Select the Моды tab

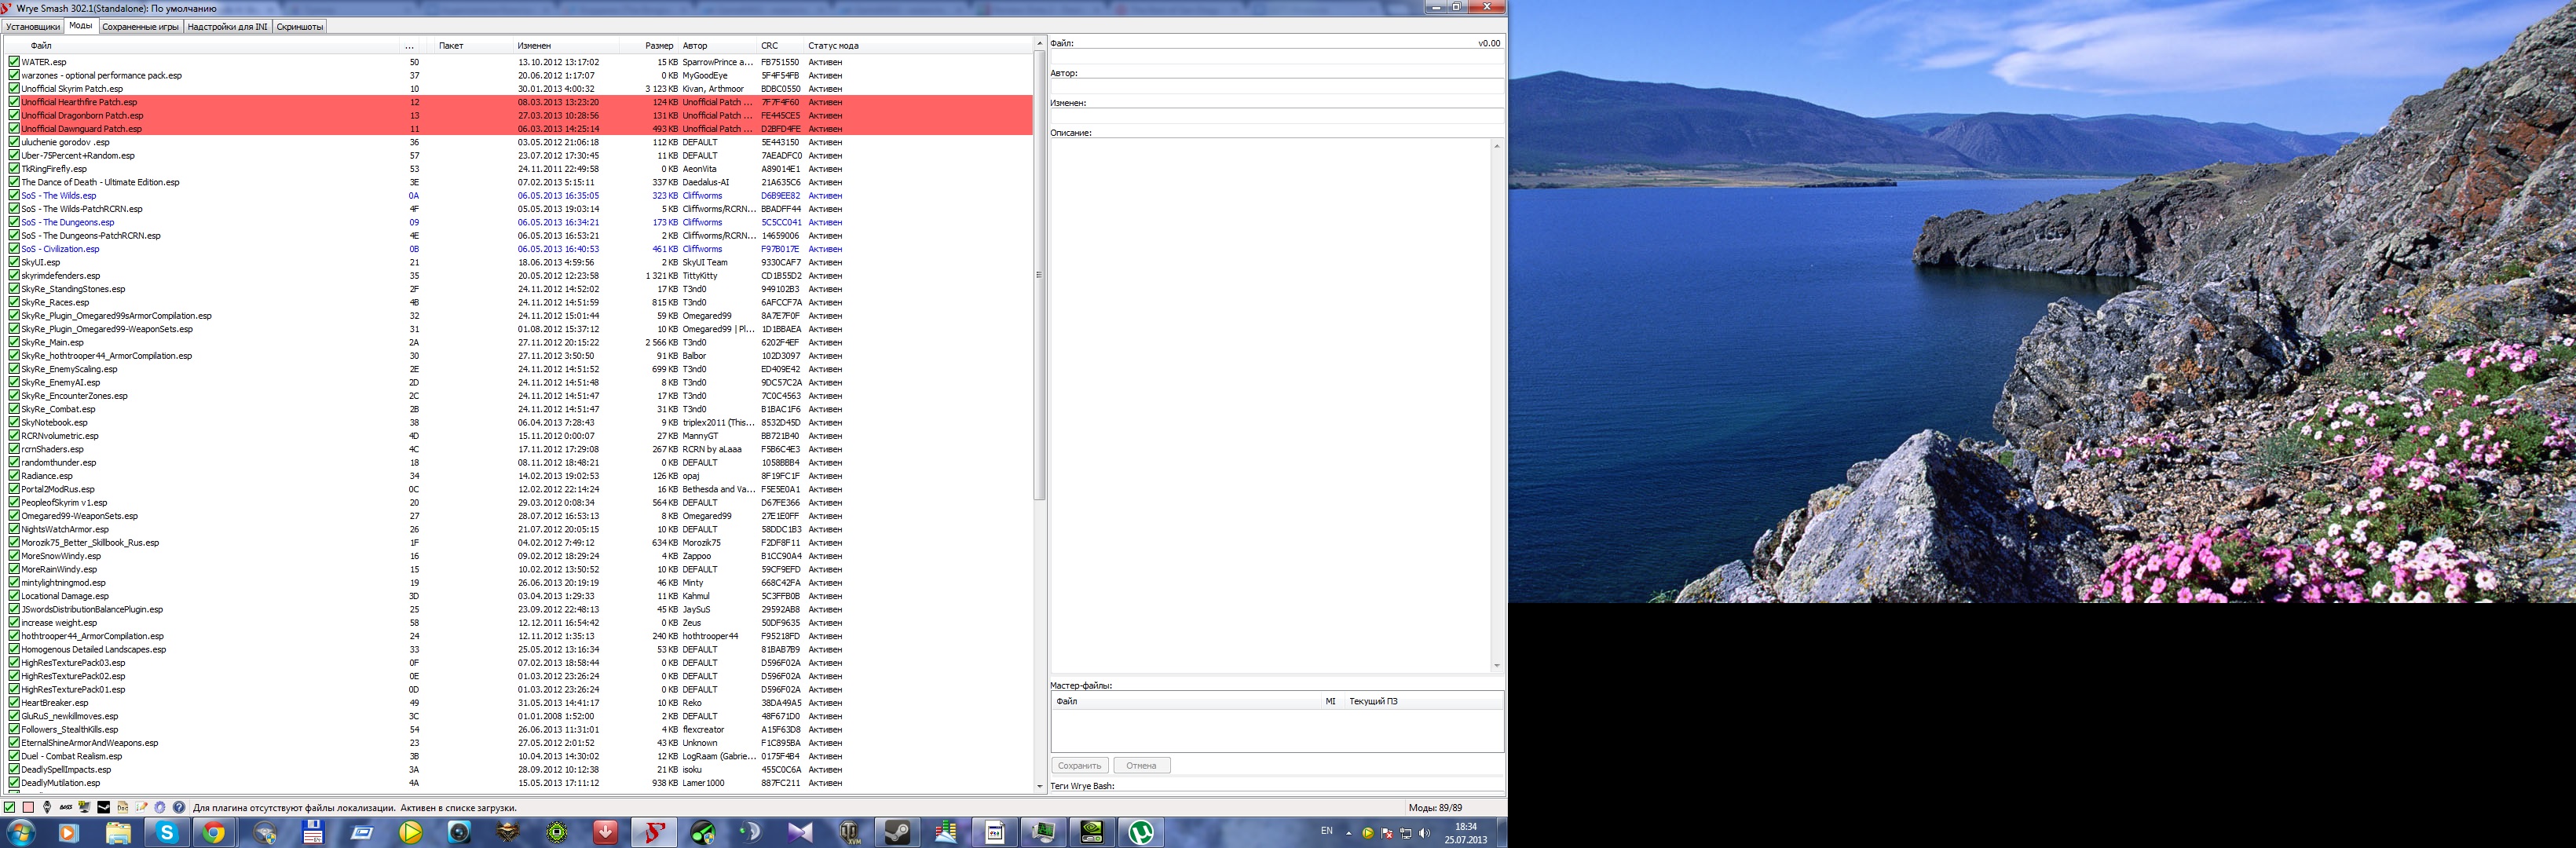[81, 26]
